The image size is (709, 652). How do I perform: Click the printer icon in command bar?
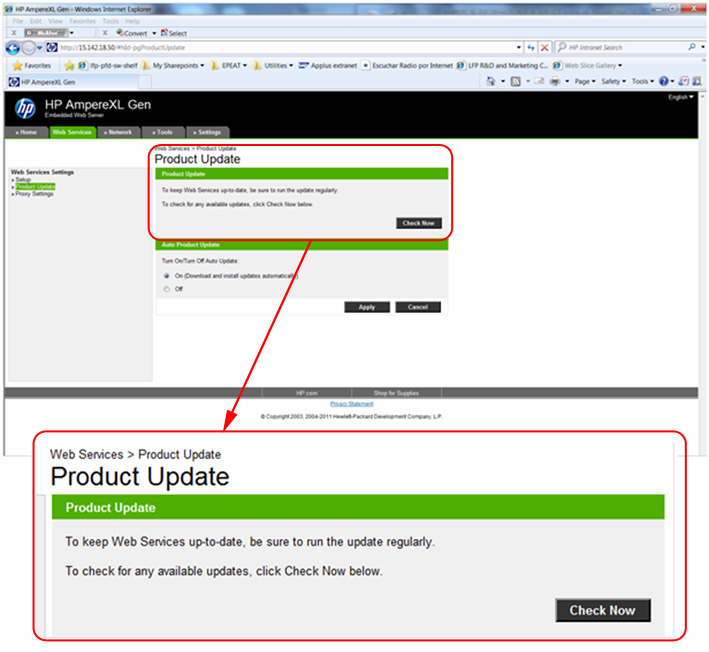[555, 81]
